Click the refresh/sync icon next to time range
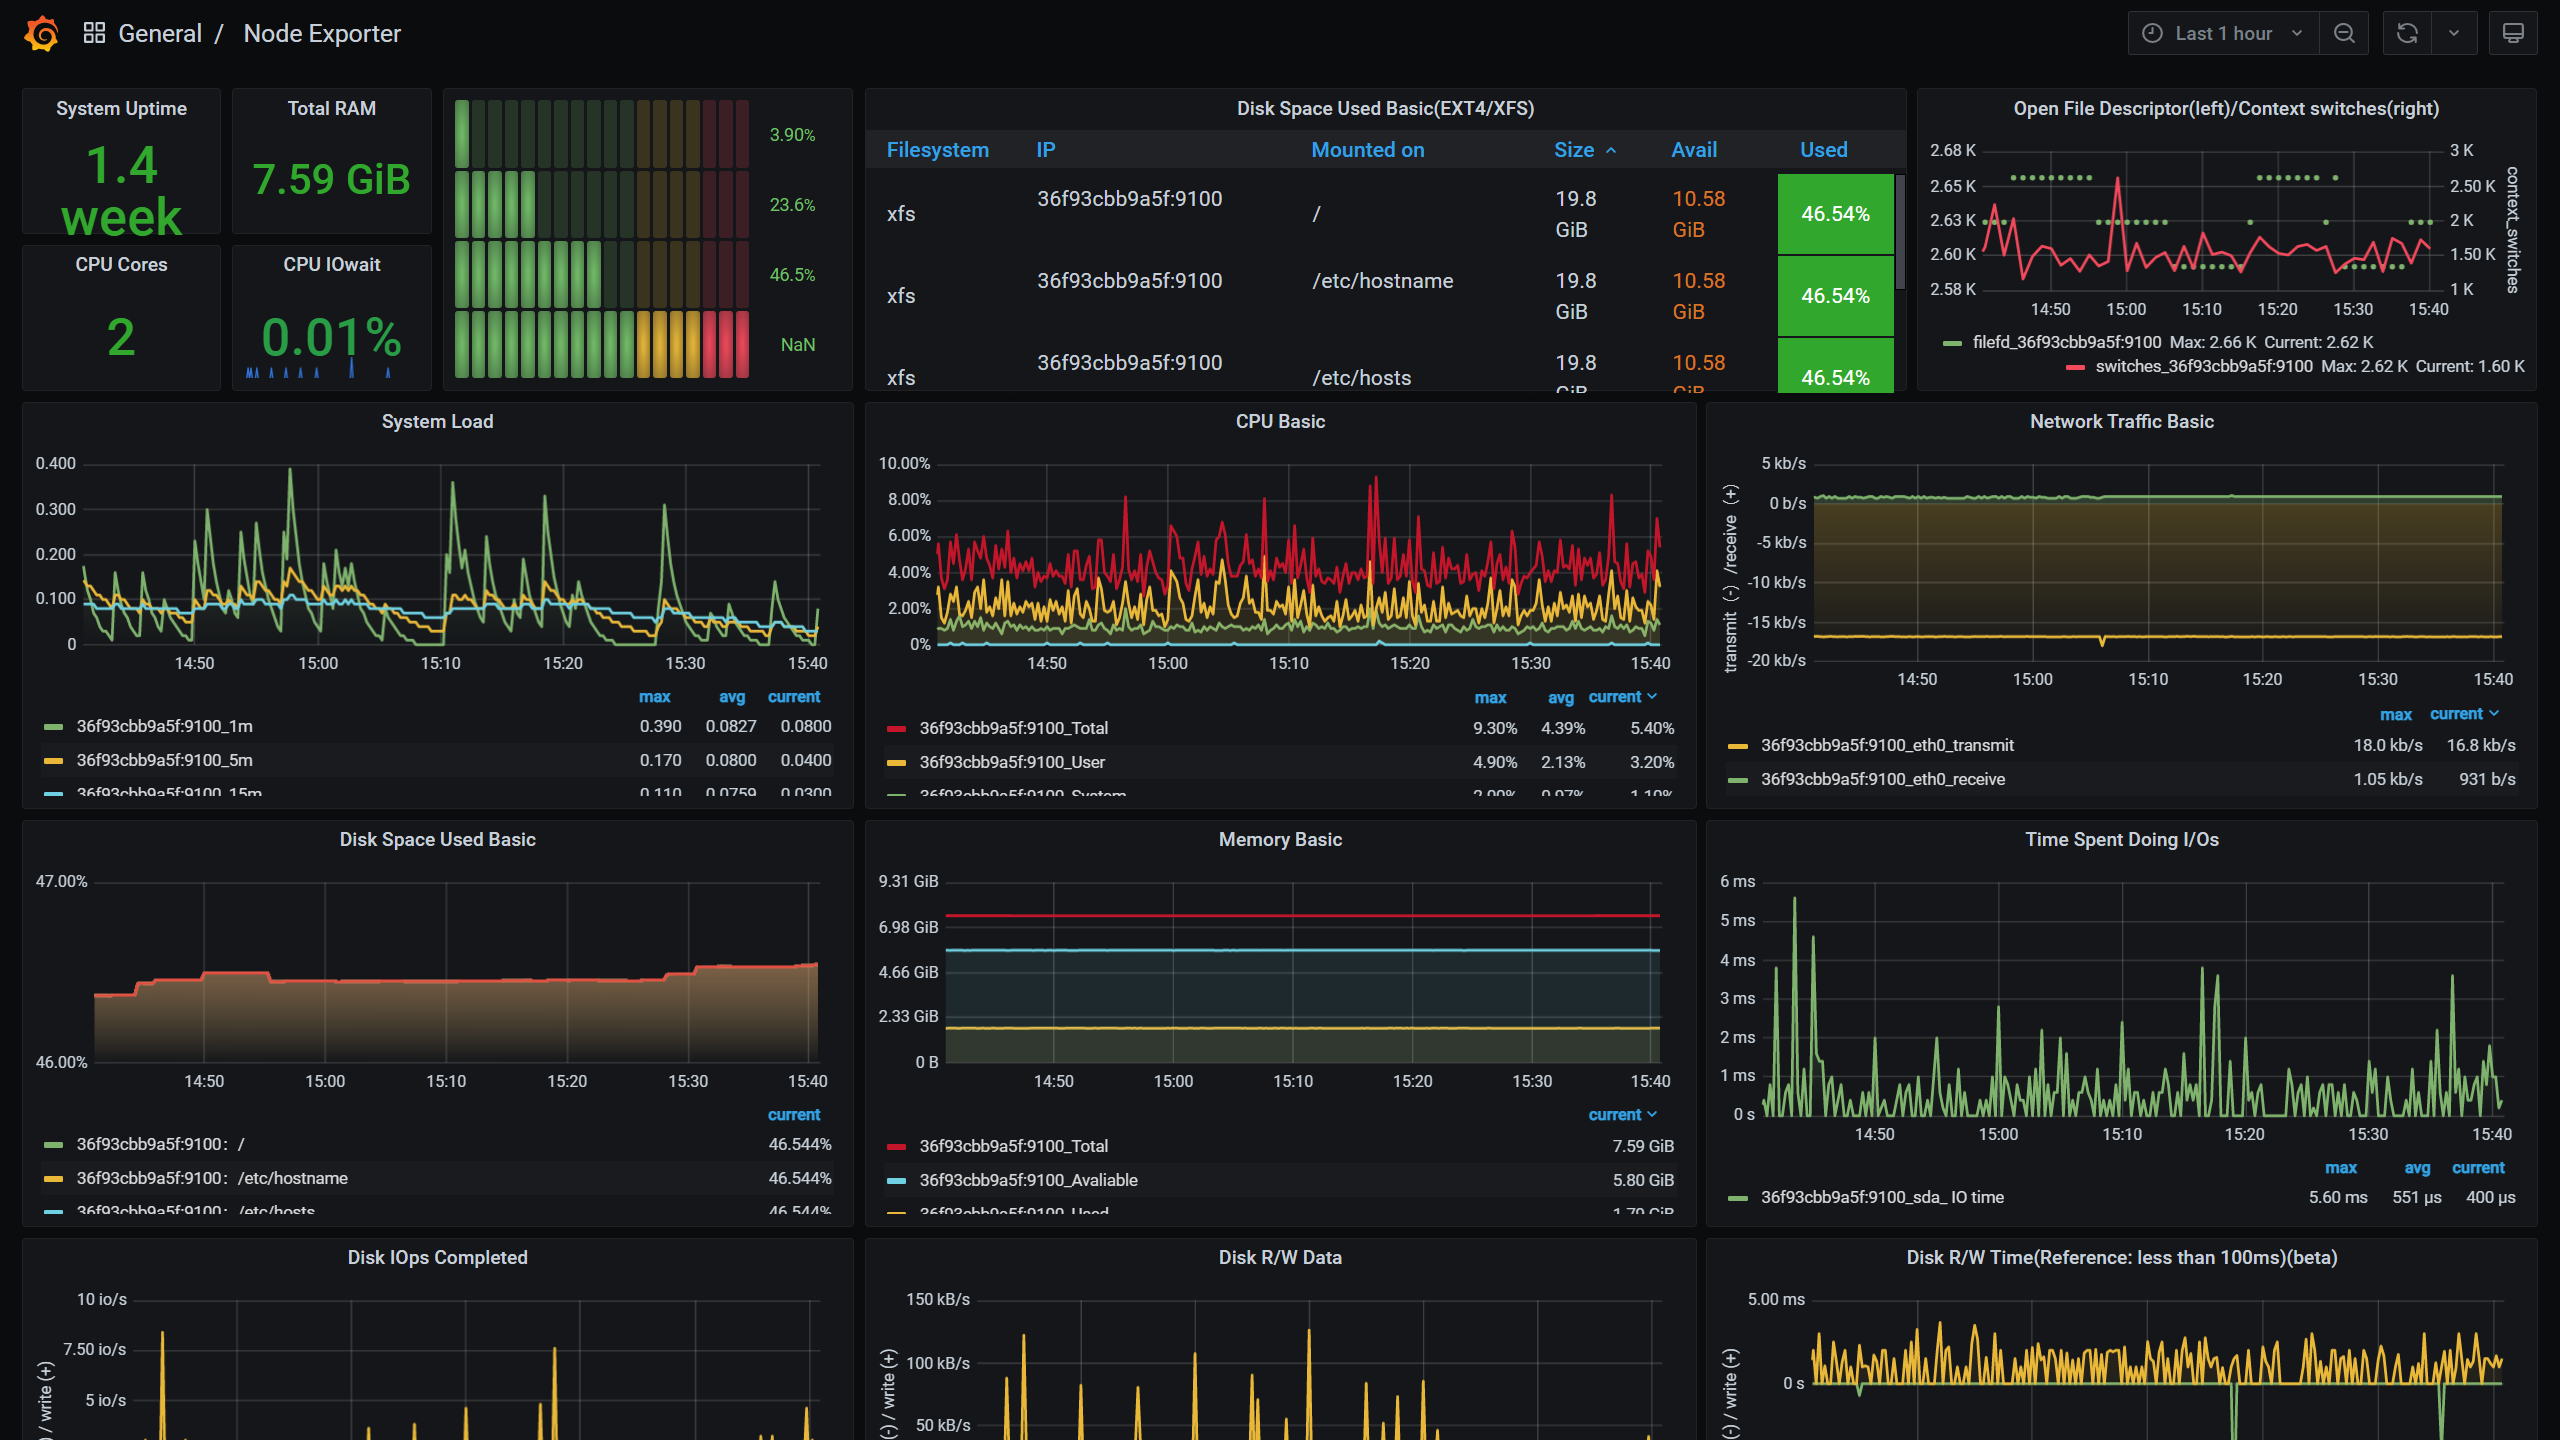2560x1440 pixels. coord(2407,33)
